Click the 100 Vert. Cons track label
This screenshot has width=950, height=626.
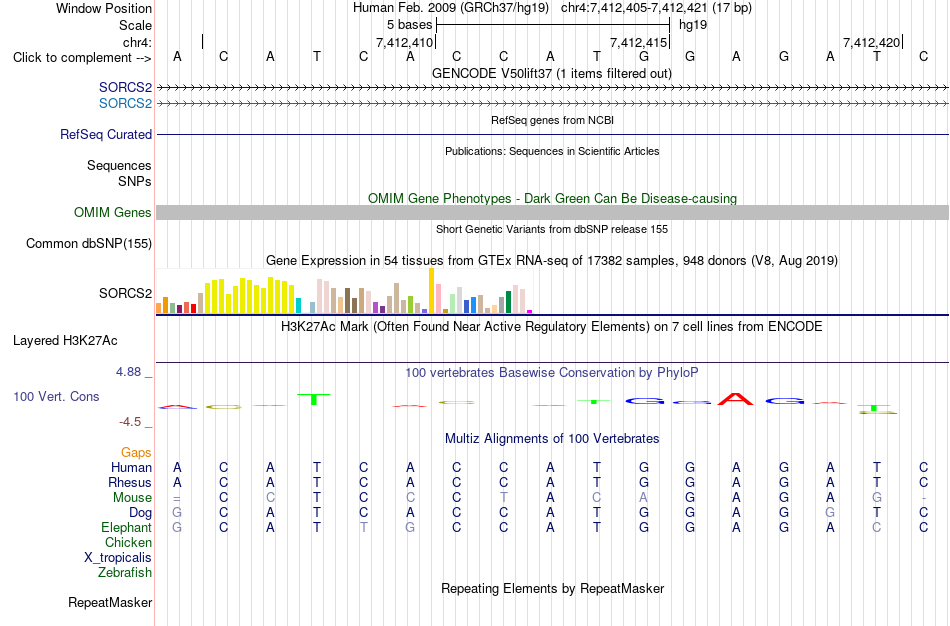(56, 396)
